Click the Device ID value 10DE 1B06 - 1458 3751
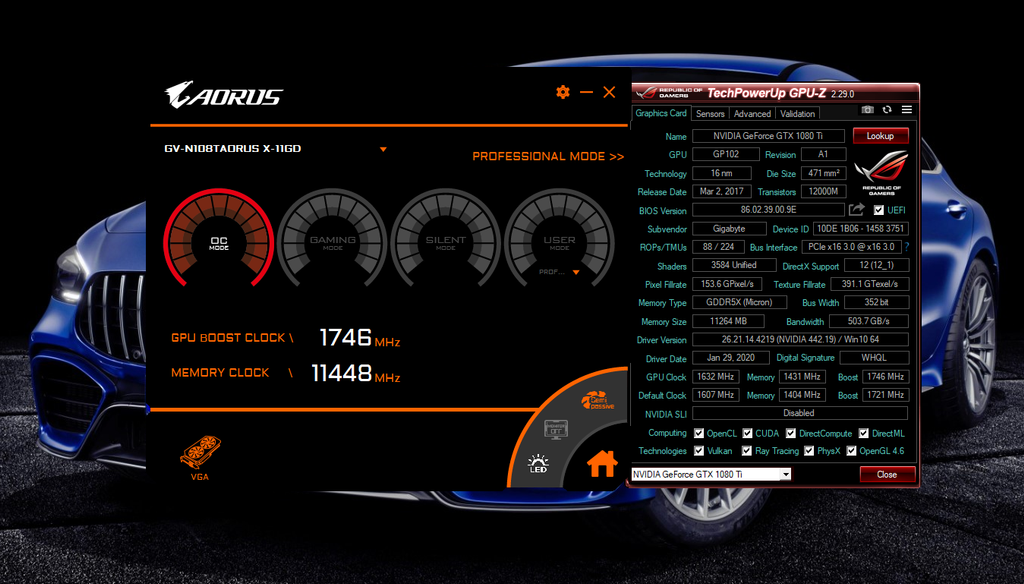The width and height of the screenshot is (1024, 584). pos(861,229)
